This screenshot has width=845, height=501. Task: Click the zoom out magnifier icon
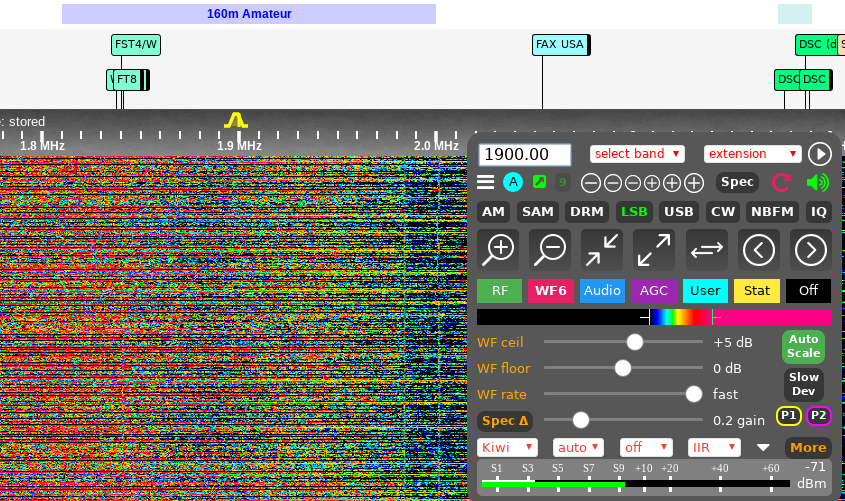550,249
